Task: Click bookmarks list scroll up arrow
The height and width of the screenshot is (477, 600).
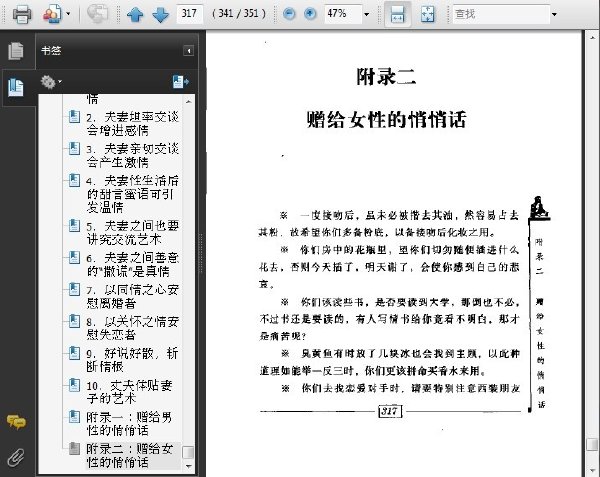Action: click(188, 101)
